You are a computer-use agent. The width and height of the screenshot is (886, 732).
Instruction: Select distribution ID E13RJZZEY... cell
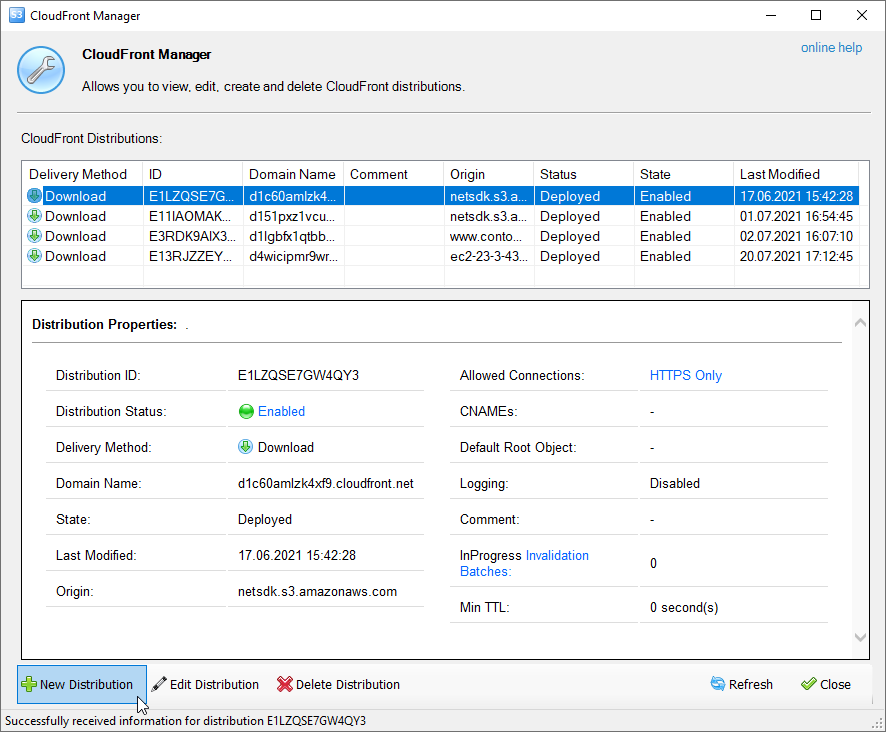point(193,256)
